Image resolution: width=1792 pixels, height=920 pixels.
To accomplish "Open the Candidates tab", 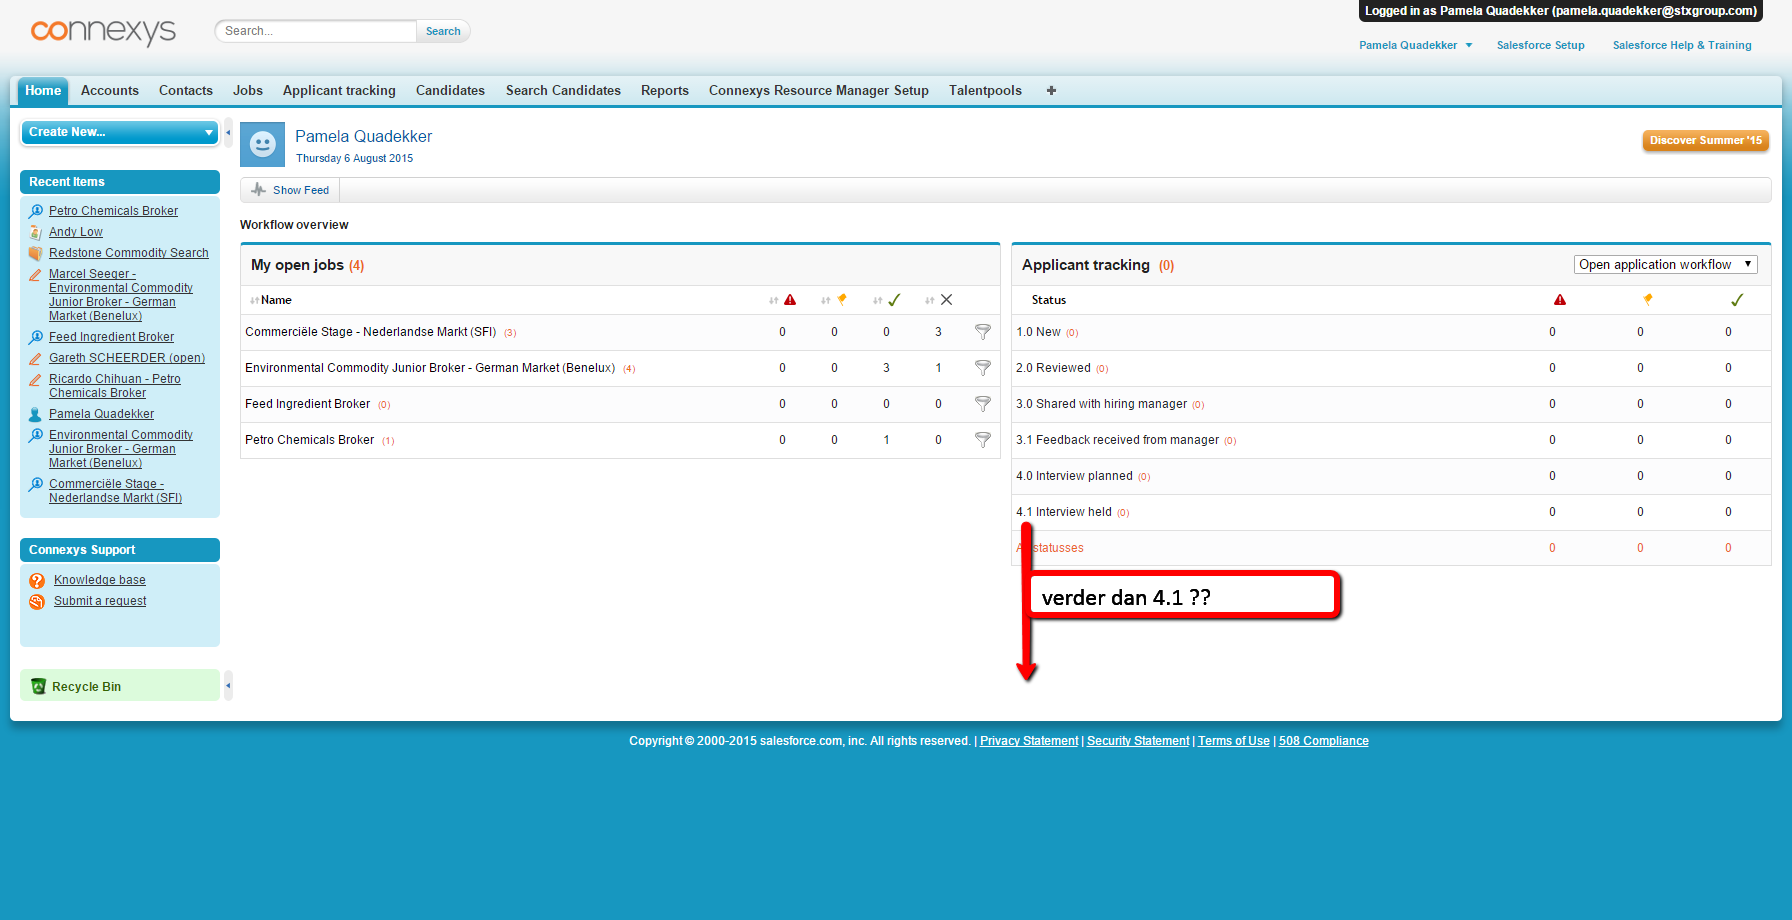I will [450, 91].
